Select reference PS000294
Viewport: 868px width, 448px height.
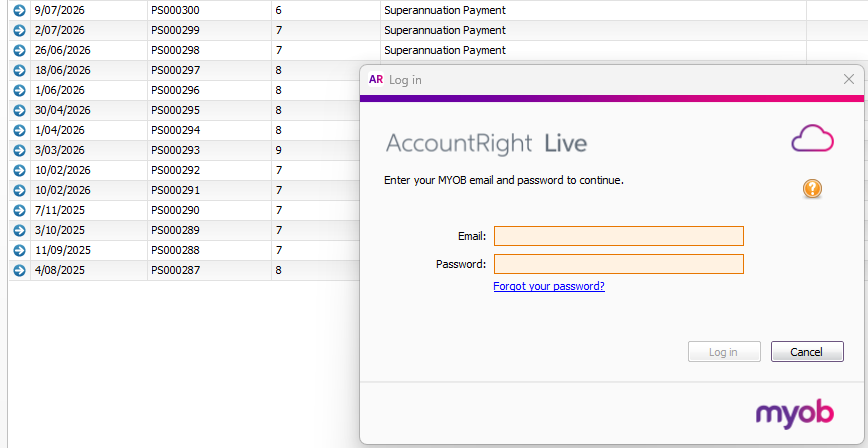tap(175, 130)
